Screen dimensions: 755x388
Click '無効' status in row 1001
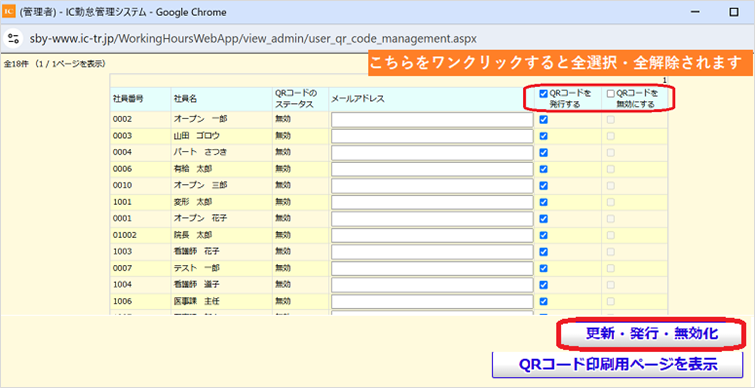[x=283, y=202]
